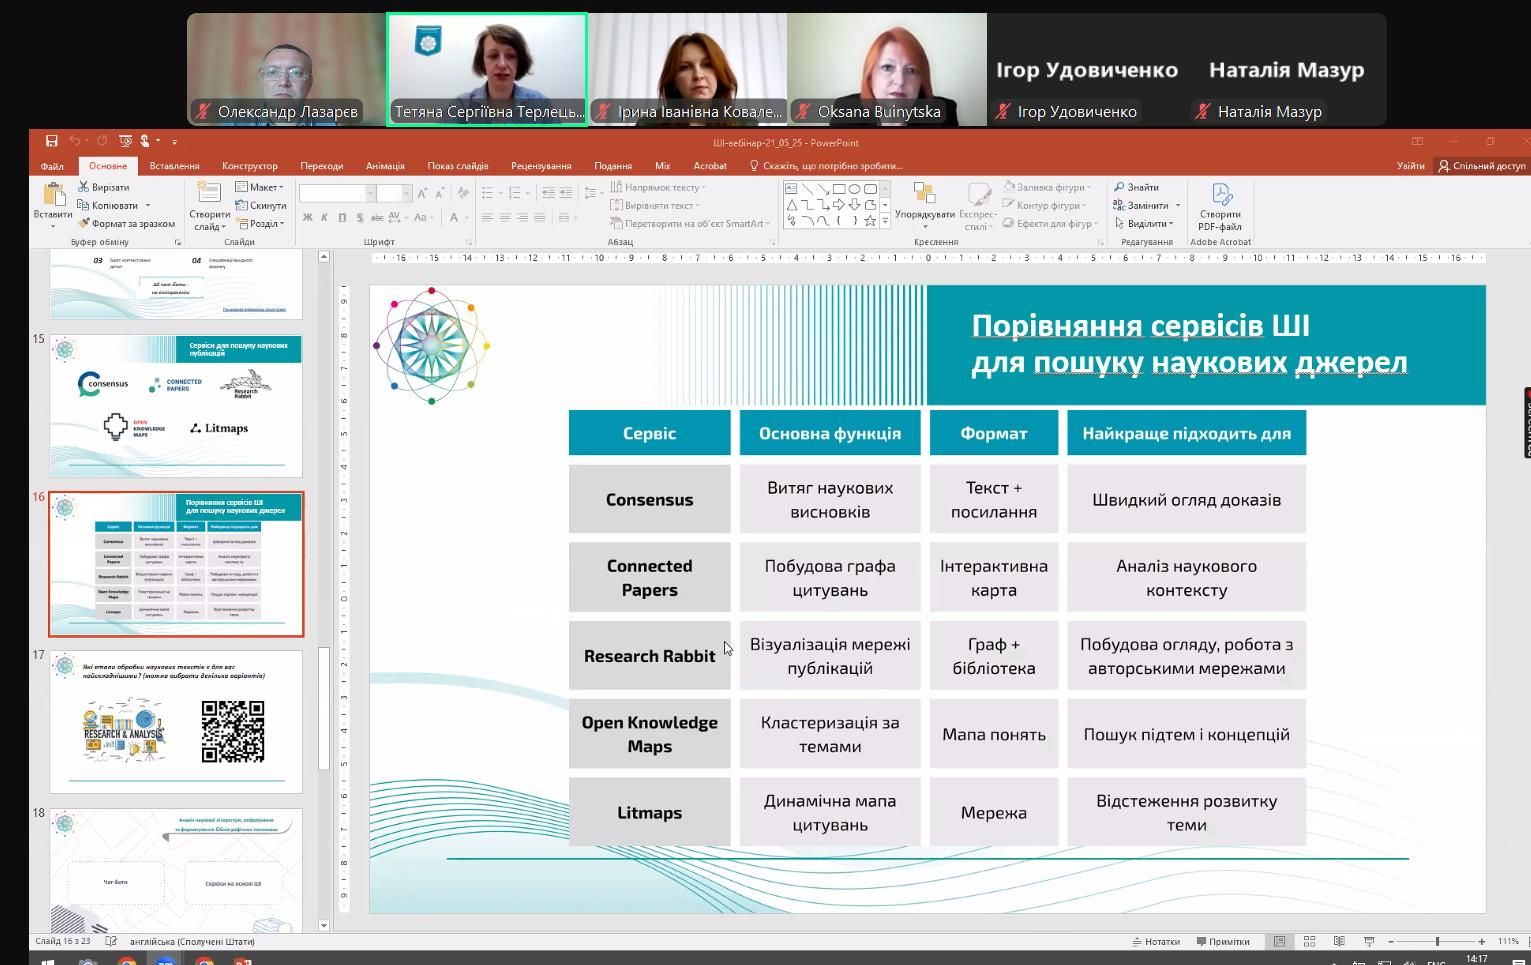This screenshot has height=965, width=1531.
Task: Toggle bold (Ж) formatting
Action: point(308,217)
